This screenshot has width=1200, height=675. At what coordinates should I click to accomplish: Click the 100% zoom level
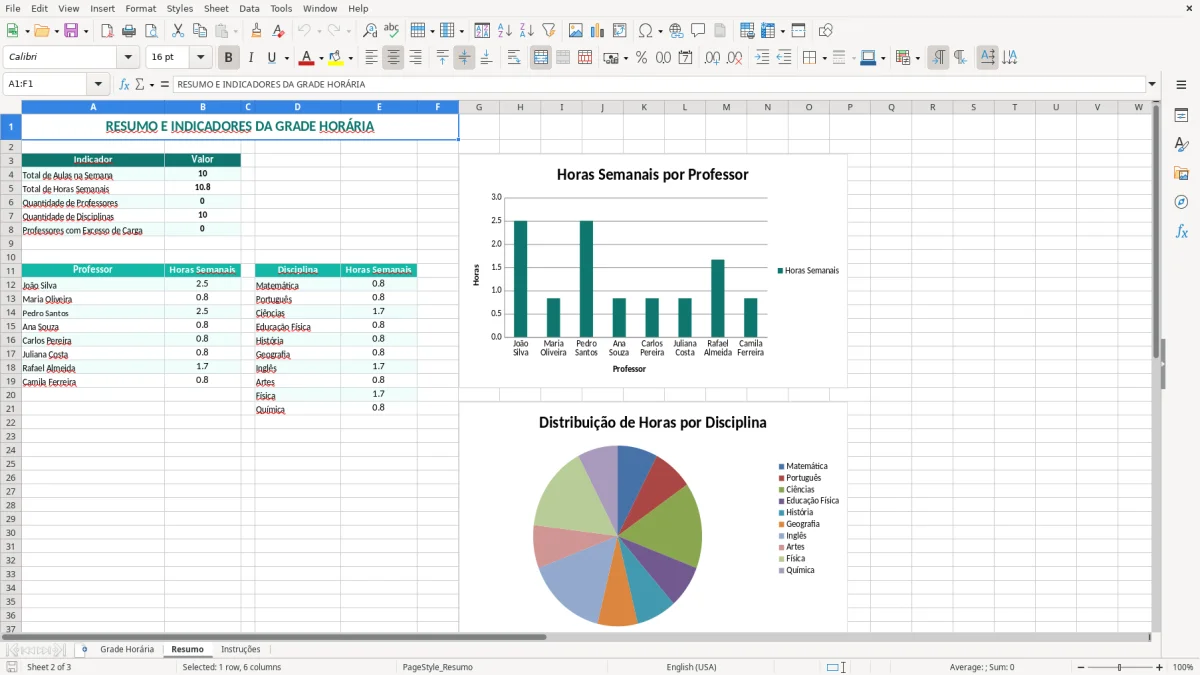1183,667
